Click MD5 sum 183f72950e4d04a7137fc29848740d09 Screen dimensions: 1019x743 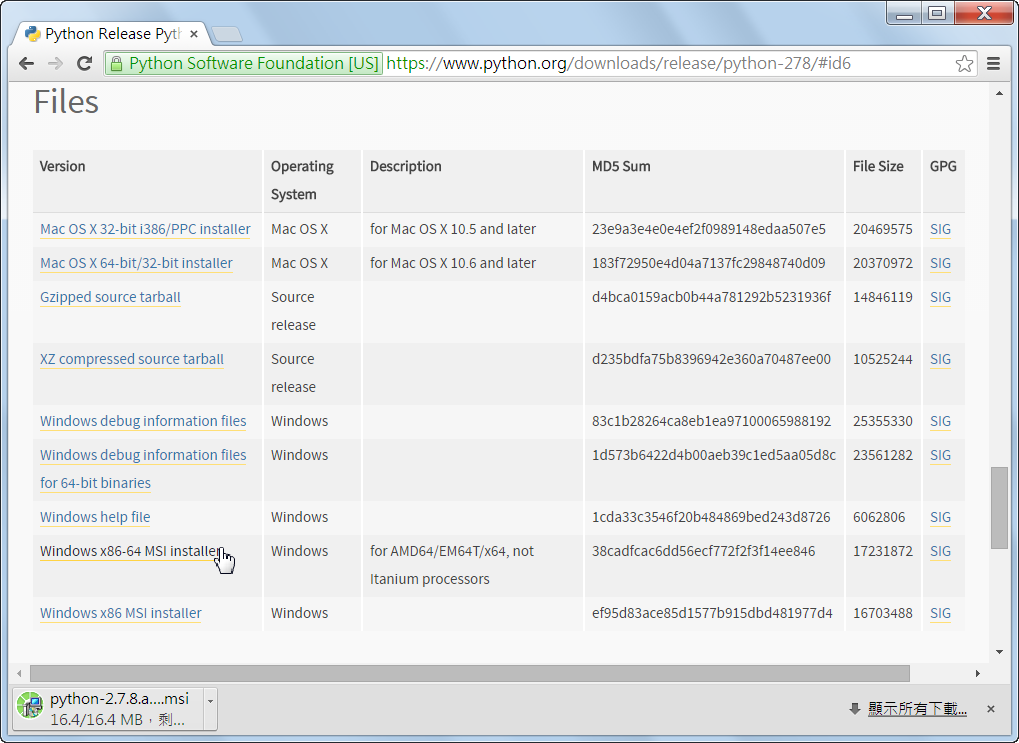[708, 263]
